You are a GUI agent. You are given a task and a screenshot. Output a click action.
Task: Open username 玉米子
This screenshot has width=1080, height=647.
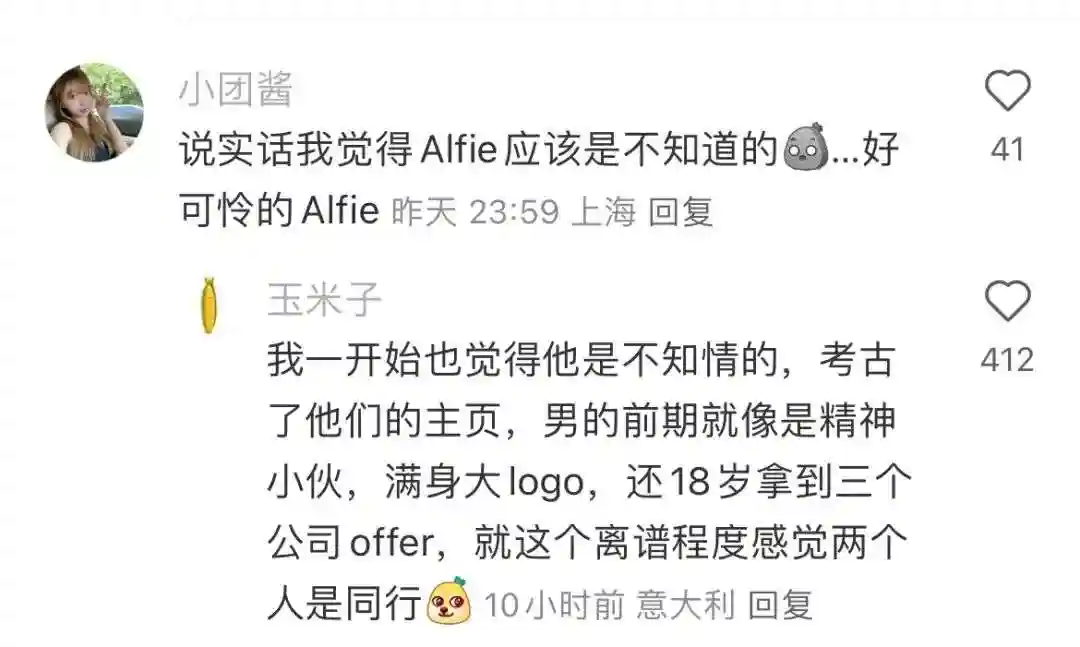tap(324, 299)
